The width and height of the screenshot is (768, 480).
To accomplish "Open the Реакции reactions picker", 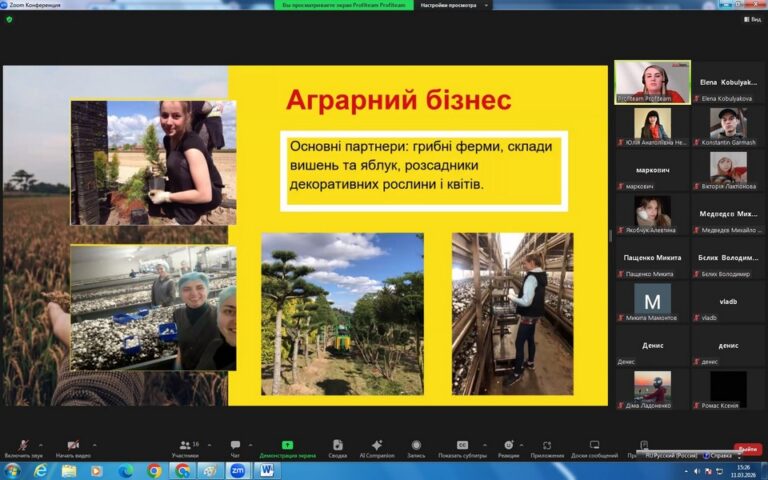I will (508, 446).
